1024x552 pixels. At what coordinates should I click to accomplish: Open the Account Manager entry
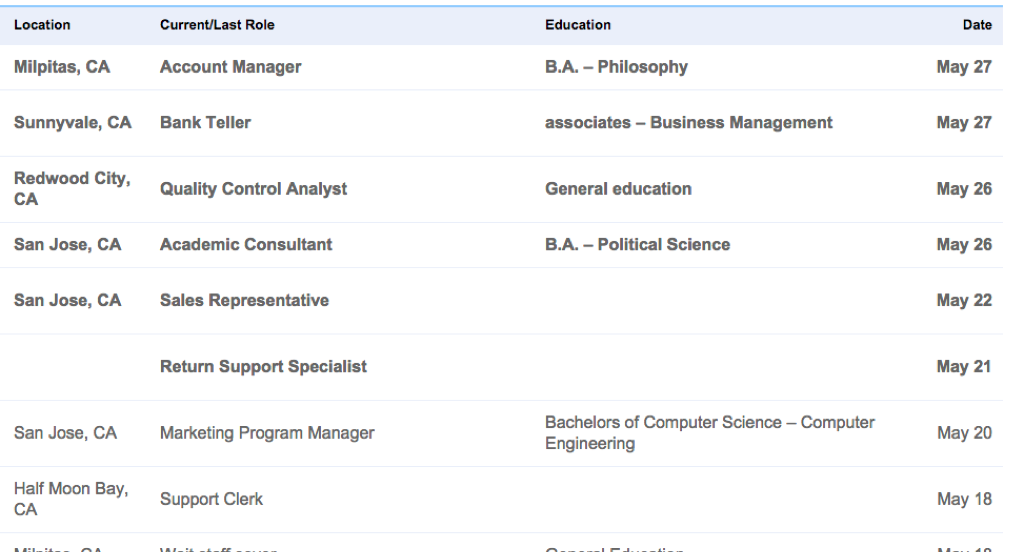[x=230, y=68]
